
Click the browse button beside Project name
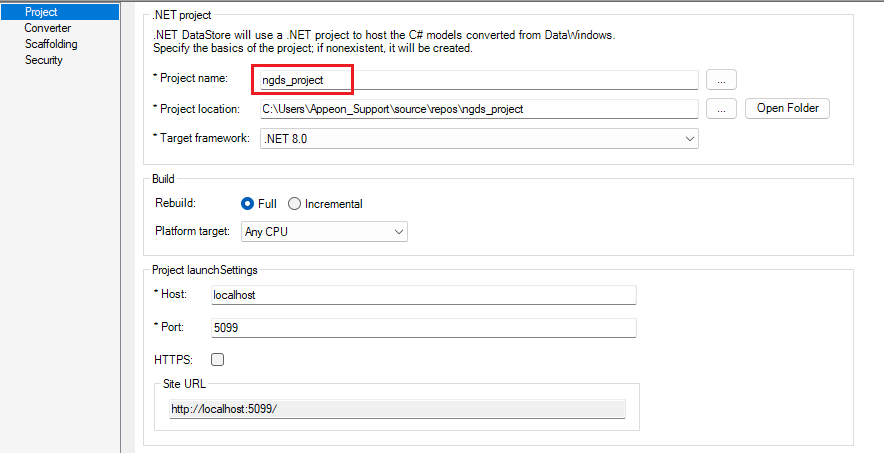721,79
